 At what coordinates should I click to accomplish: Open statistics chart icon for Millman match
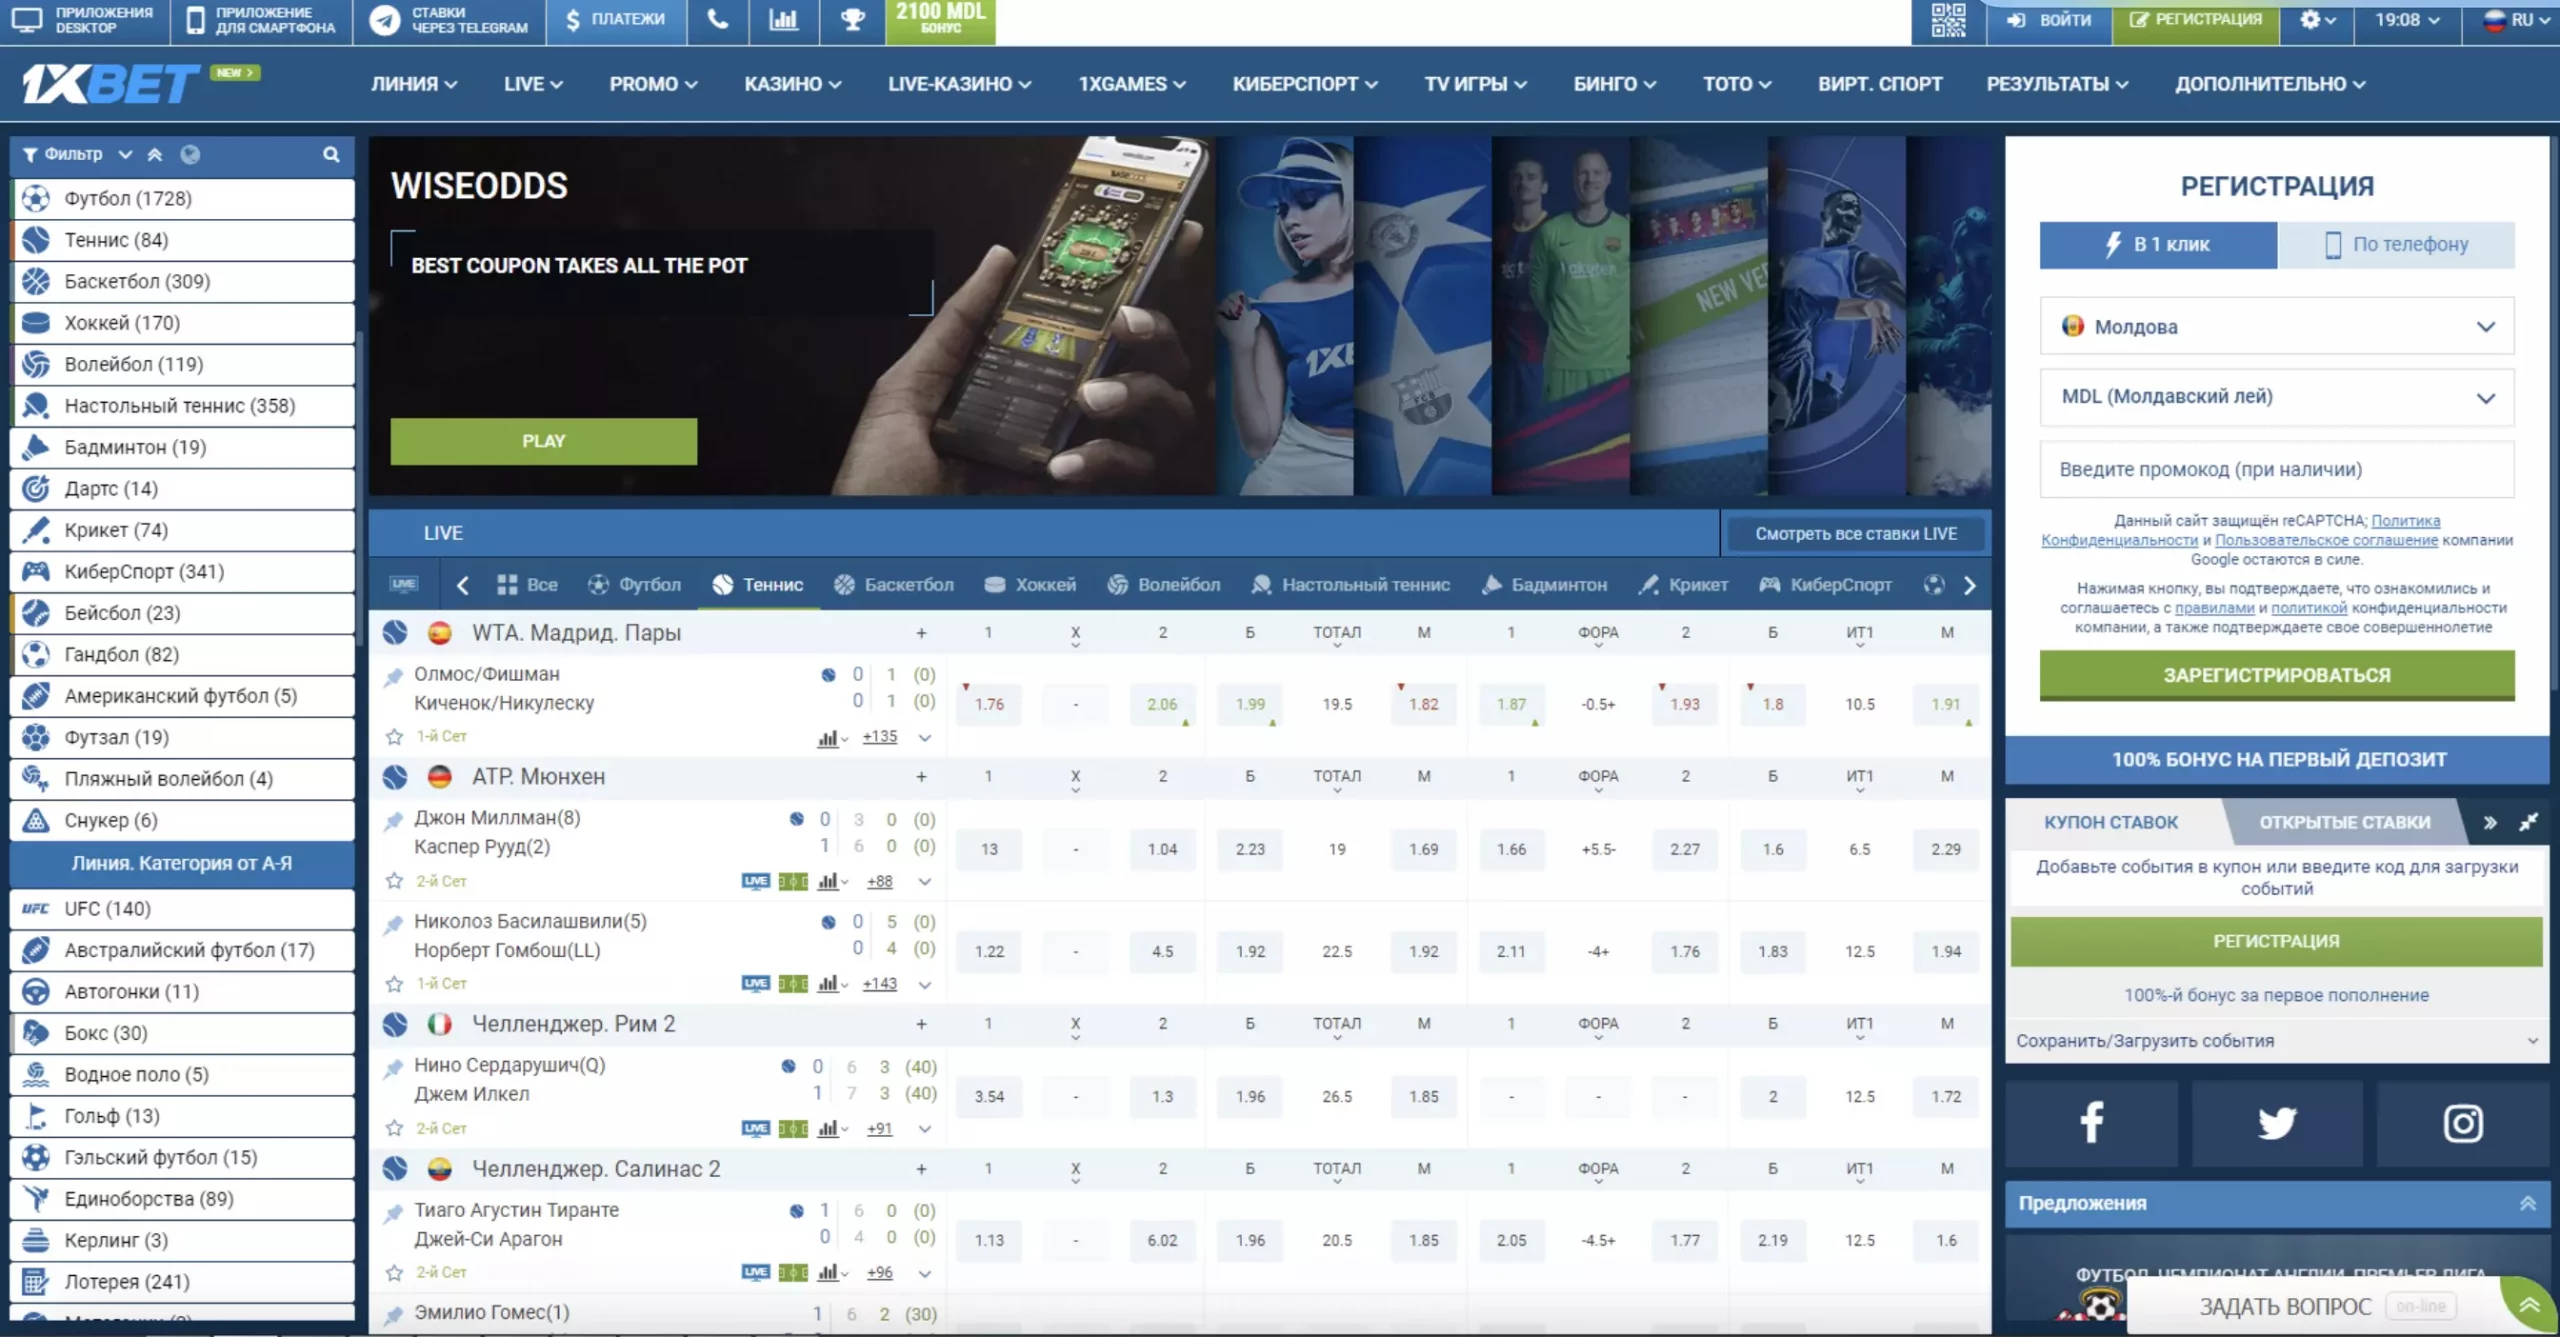tap(828, 881)
